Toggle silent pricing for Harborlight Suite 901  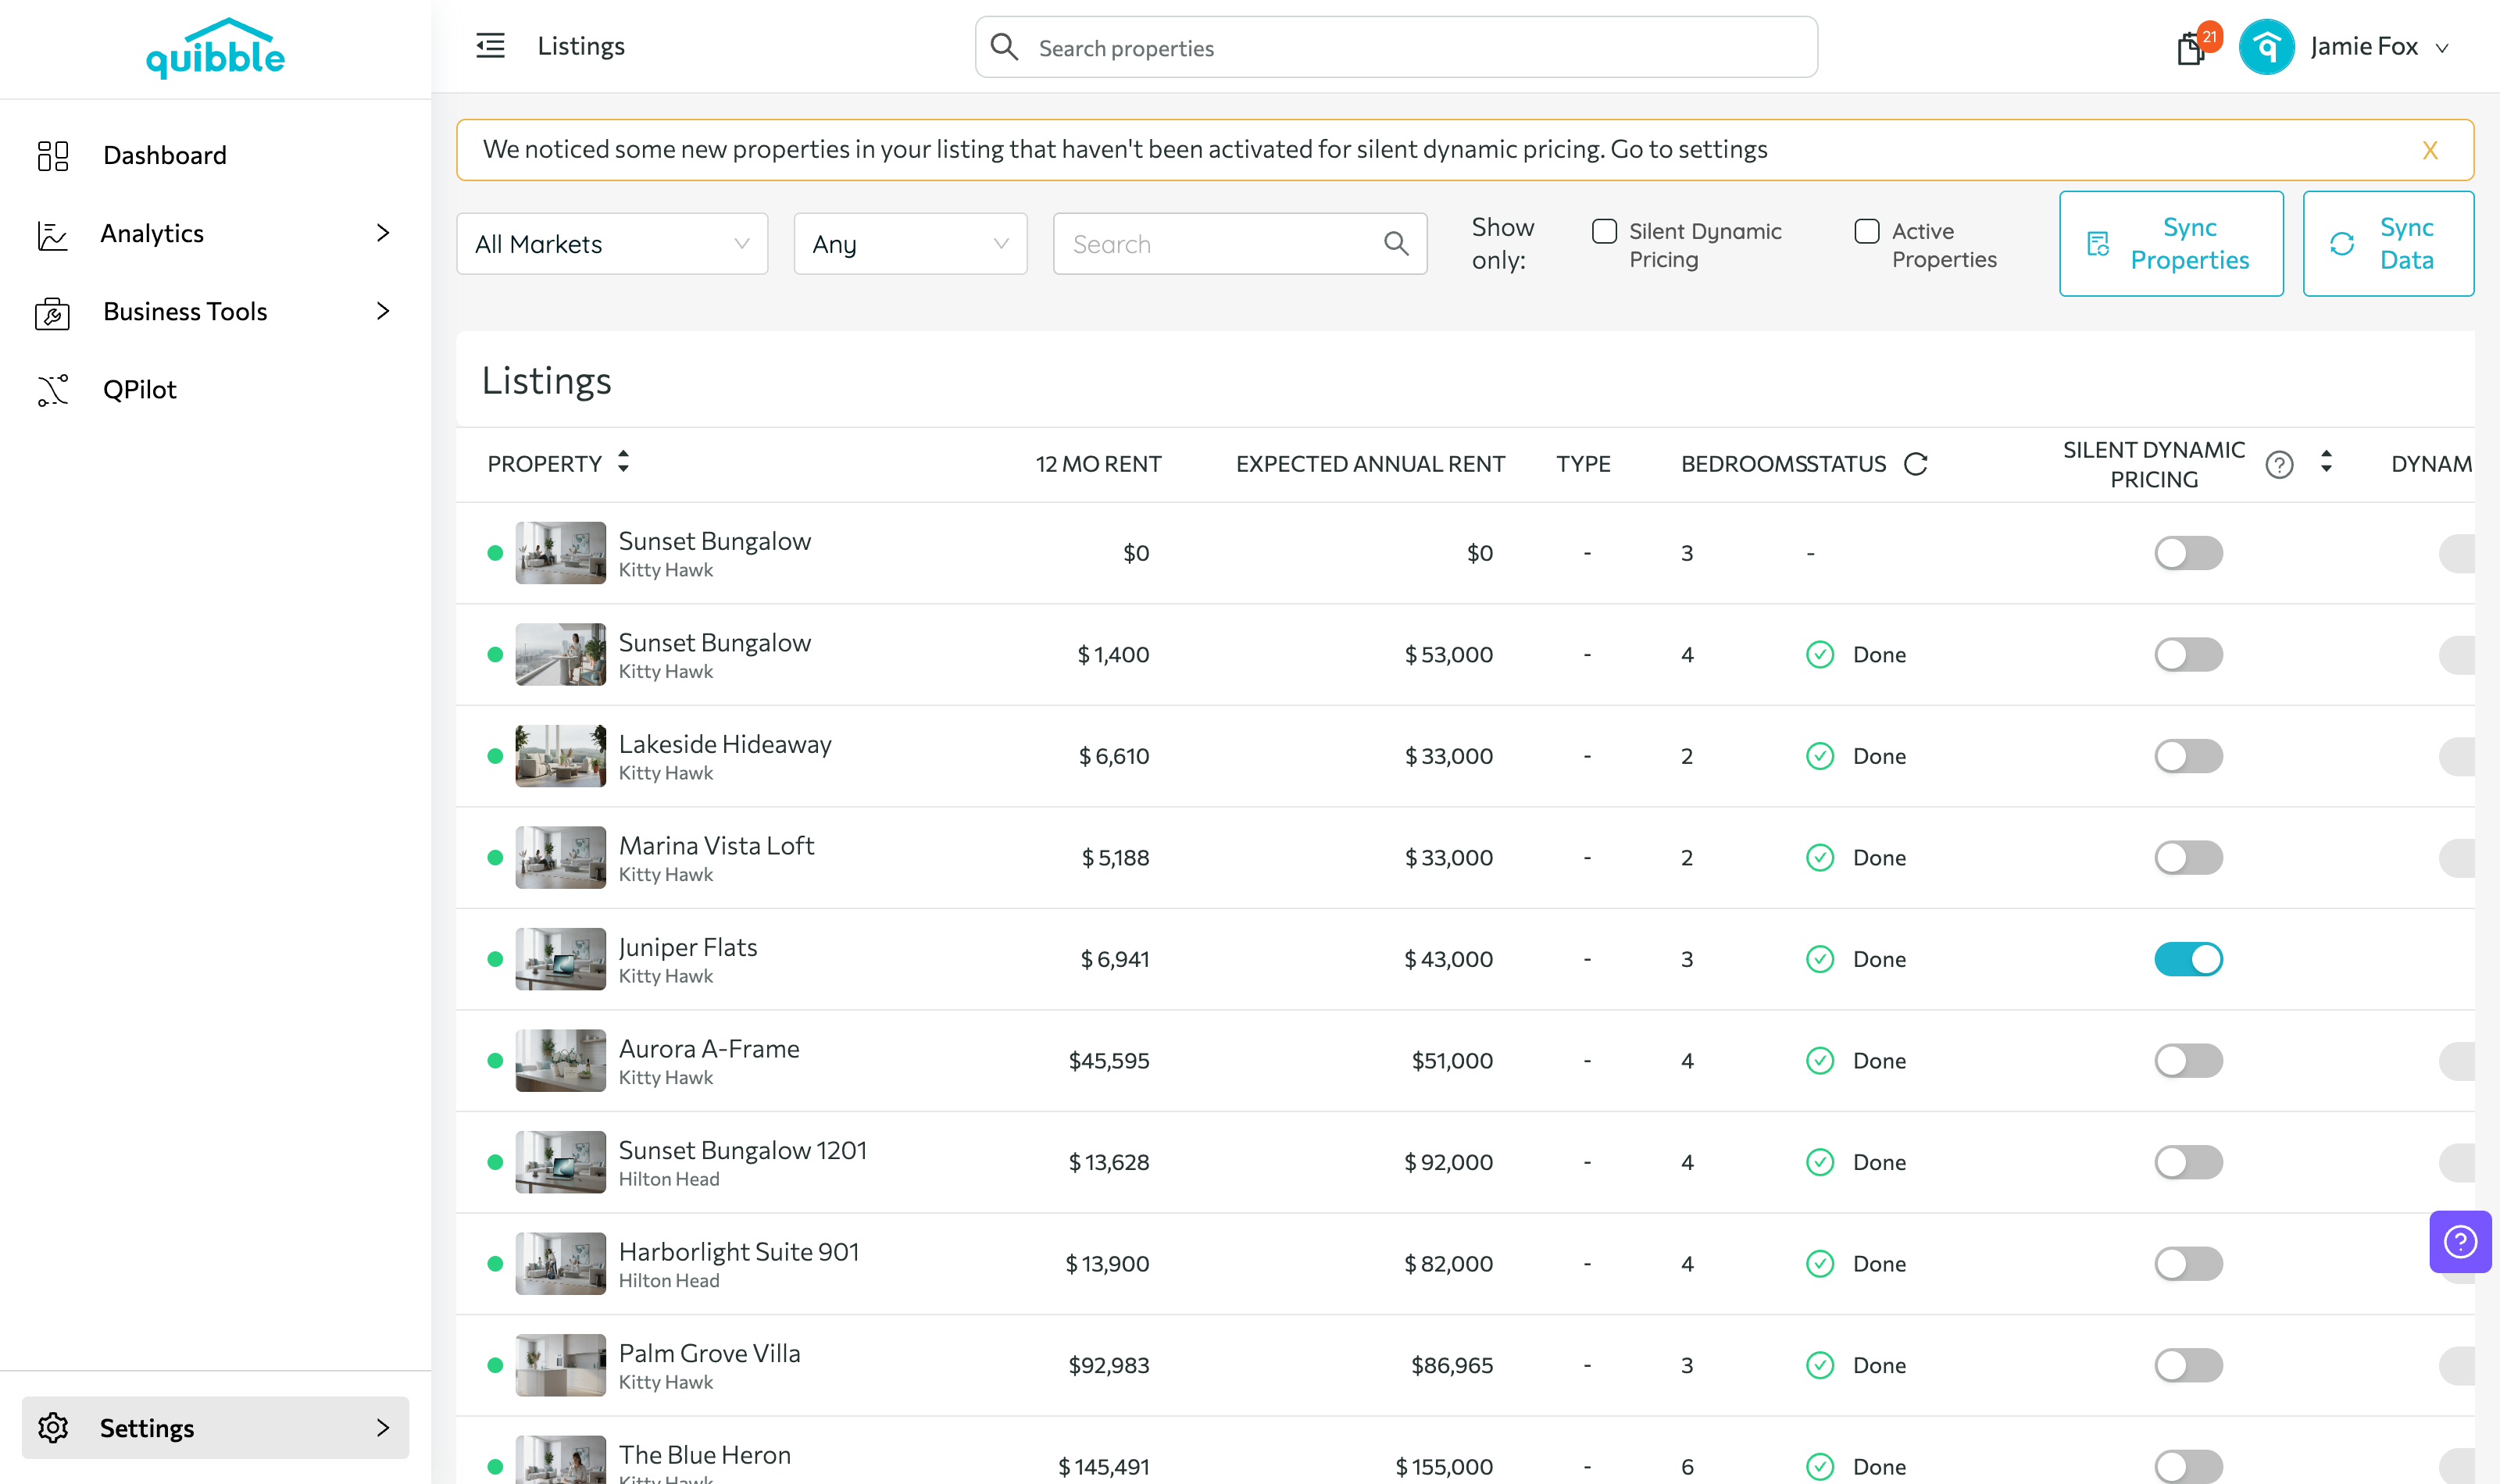coord(2188,1264)
